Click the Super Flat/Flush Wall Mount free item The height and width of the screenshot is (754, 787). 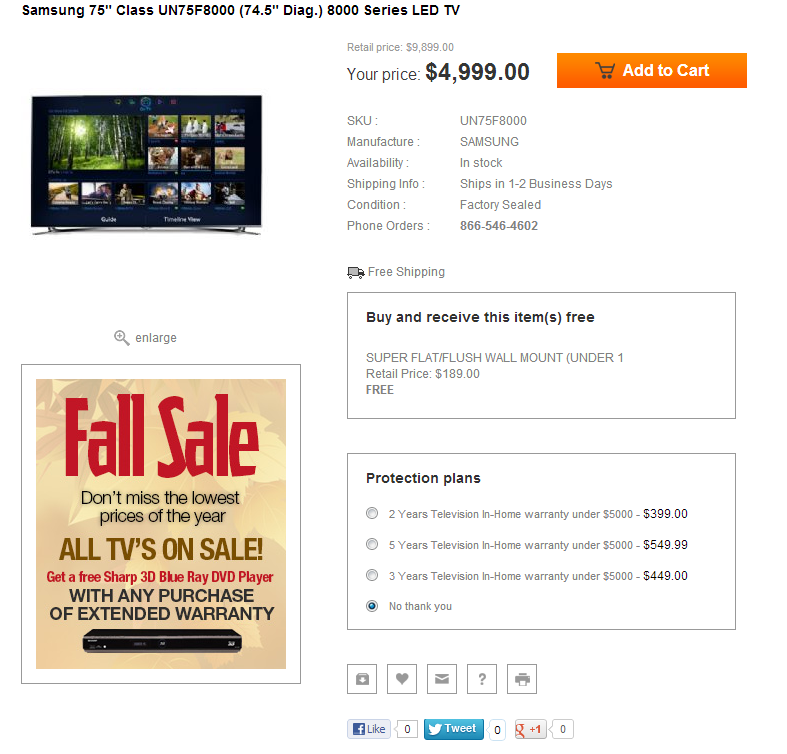pos(494,358)
